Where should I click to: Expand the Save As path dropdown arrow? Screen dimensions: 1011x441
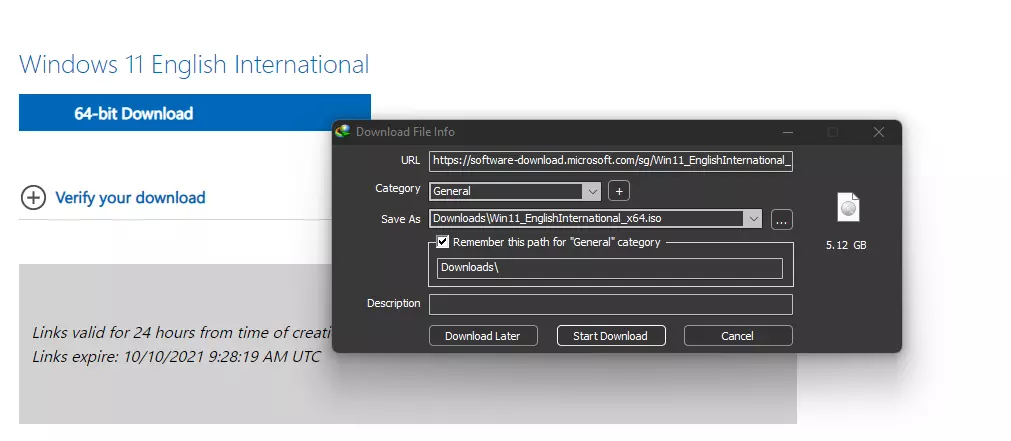(752, 219)
